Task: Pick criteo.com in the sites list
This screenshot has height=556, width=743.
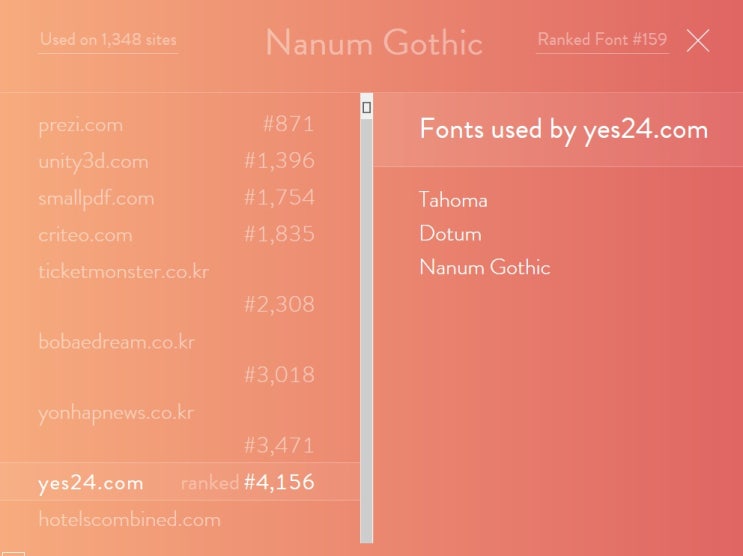Action: 85,235
